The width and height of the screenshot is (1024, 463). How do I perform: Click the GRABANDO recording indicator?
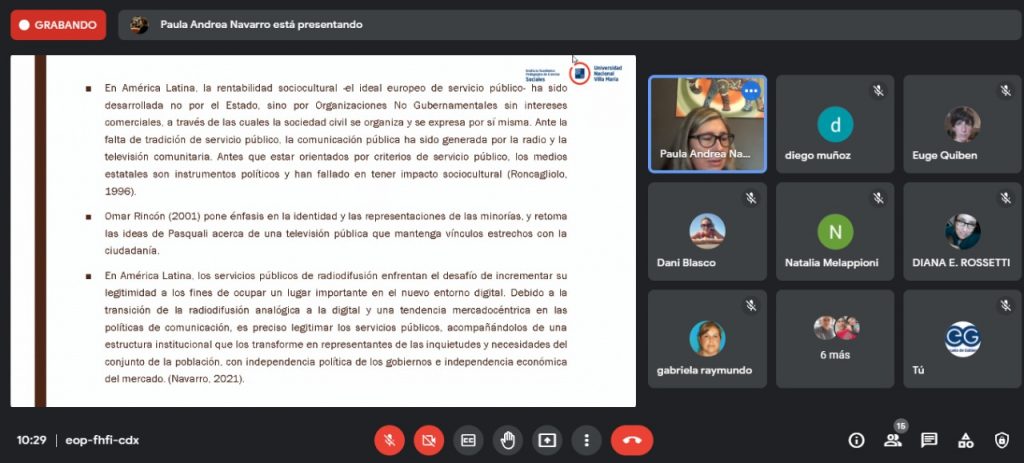pos(58,25)
